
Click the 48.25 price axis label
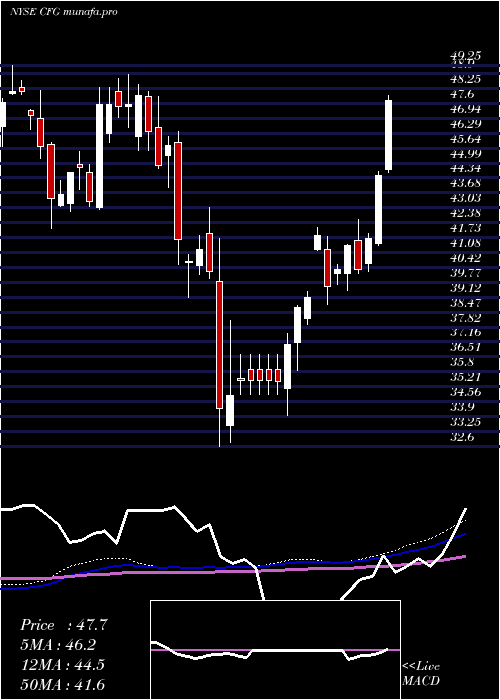click(x=466, y=79)
